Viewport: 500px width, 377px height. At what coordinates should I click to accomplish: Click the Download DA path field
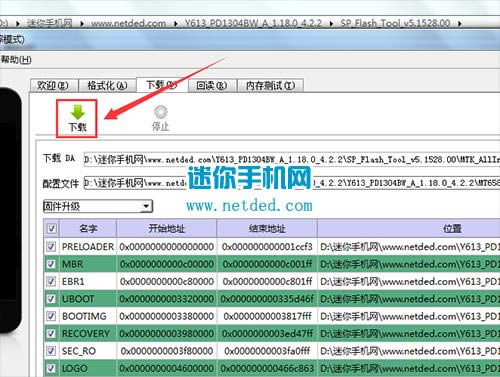(x=292, y=159)
